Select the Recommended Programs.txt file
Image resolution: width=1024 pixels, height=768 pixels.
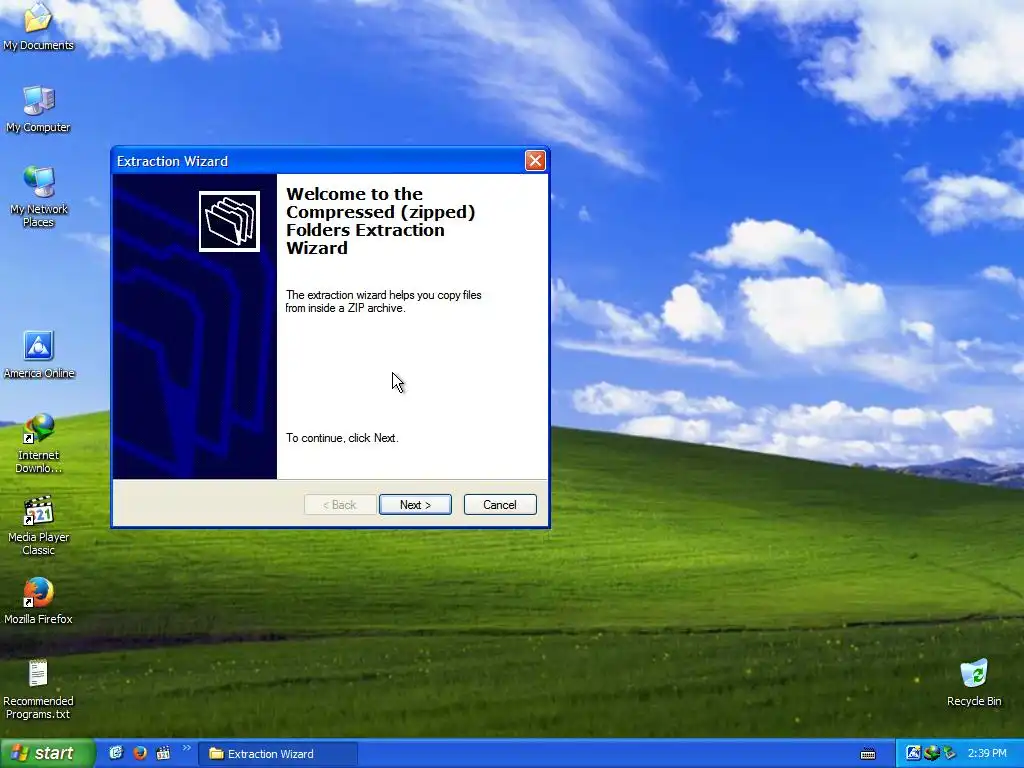click(x=39, y=690)
